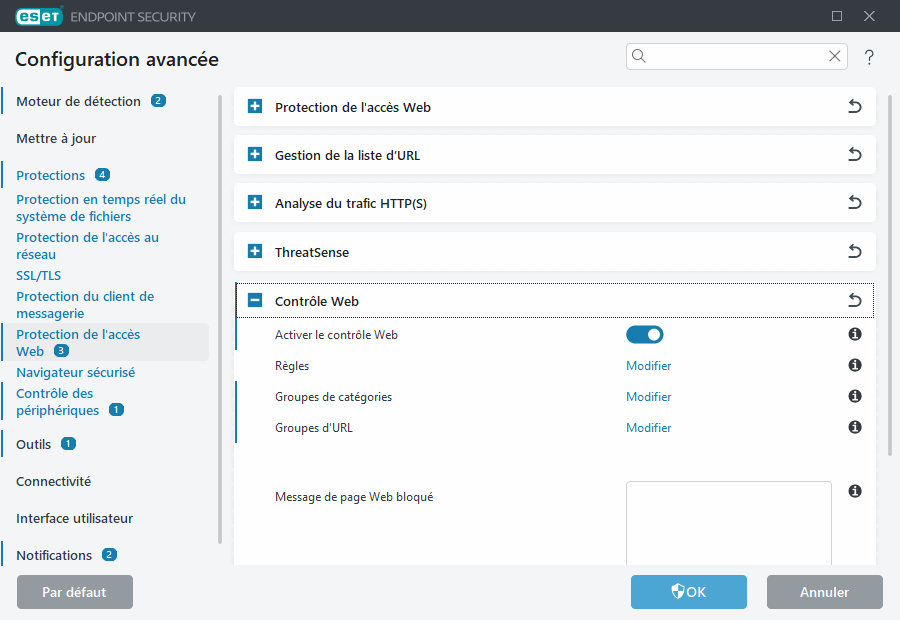900x620 pixels.
Task: Confirm settings with the OK button
Action: [688, 592]
